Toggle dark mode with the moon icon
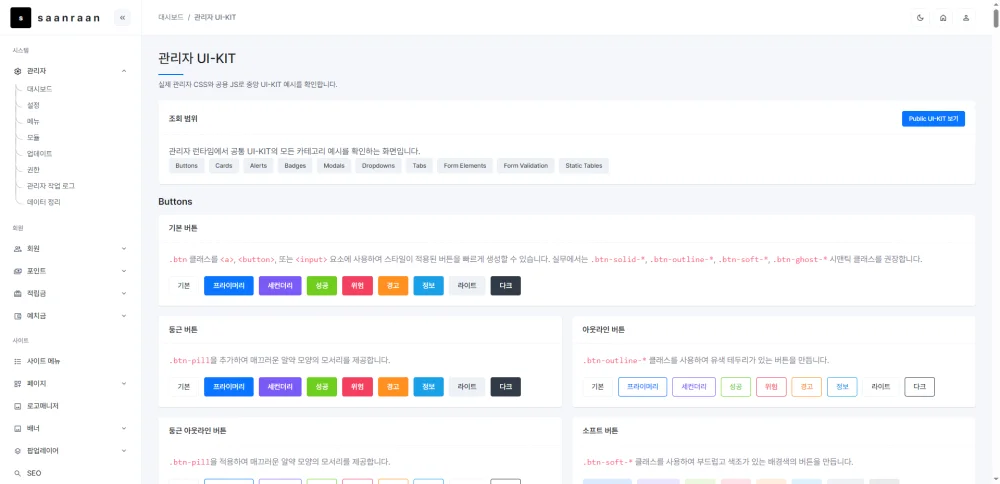 point(920,18)
